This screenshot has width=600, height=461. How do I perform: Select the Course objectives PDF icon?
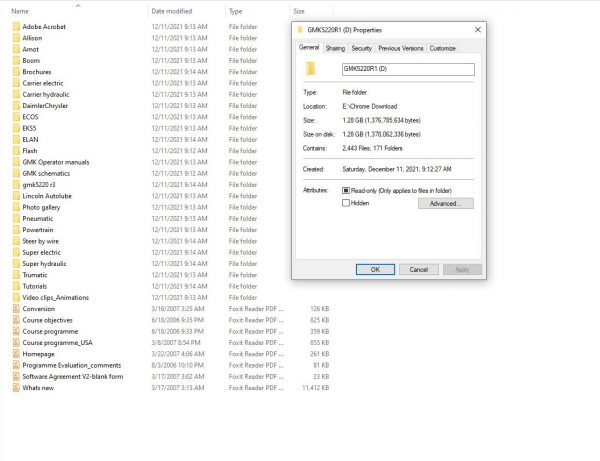point(16,320)
